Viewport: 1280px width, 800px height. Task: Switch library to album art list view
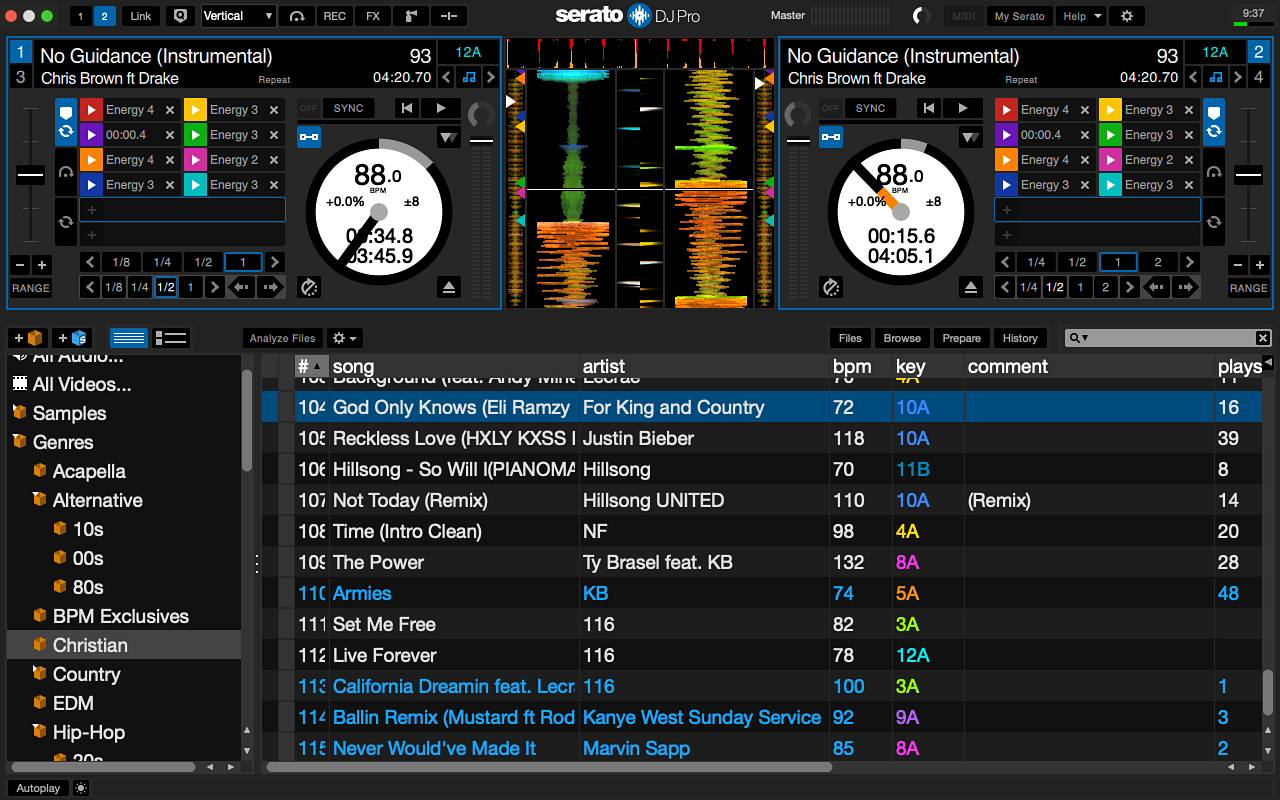pyautogui.click(x=171, y=337)
